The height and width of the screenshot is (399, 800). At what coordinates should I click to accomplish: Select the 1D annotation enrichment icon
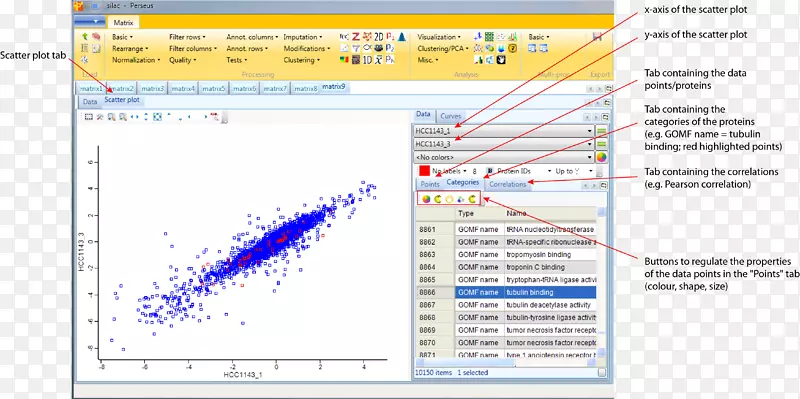coord(367,60)
